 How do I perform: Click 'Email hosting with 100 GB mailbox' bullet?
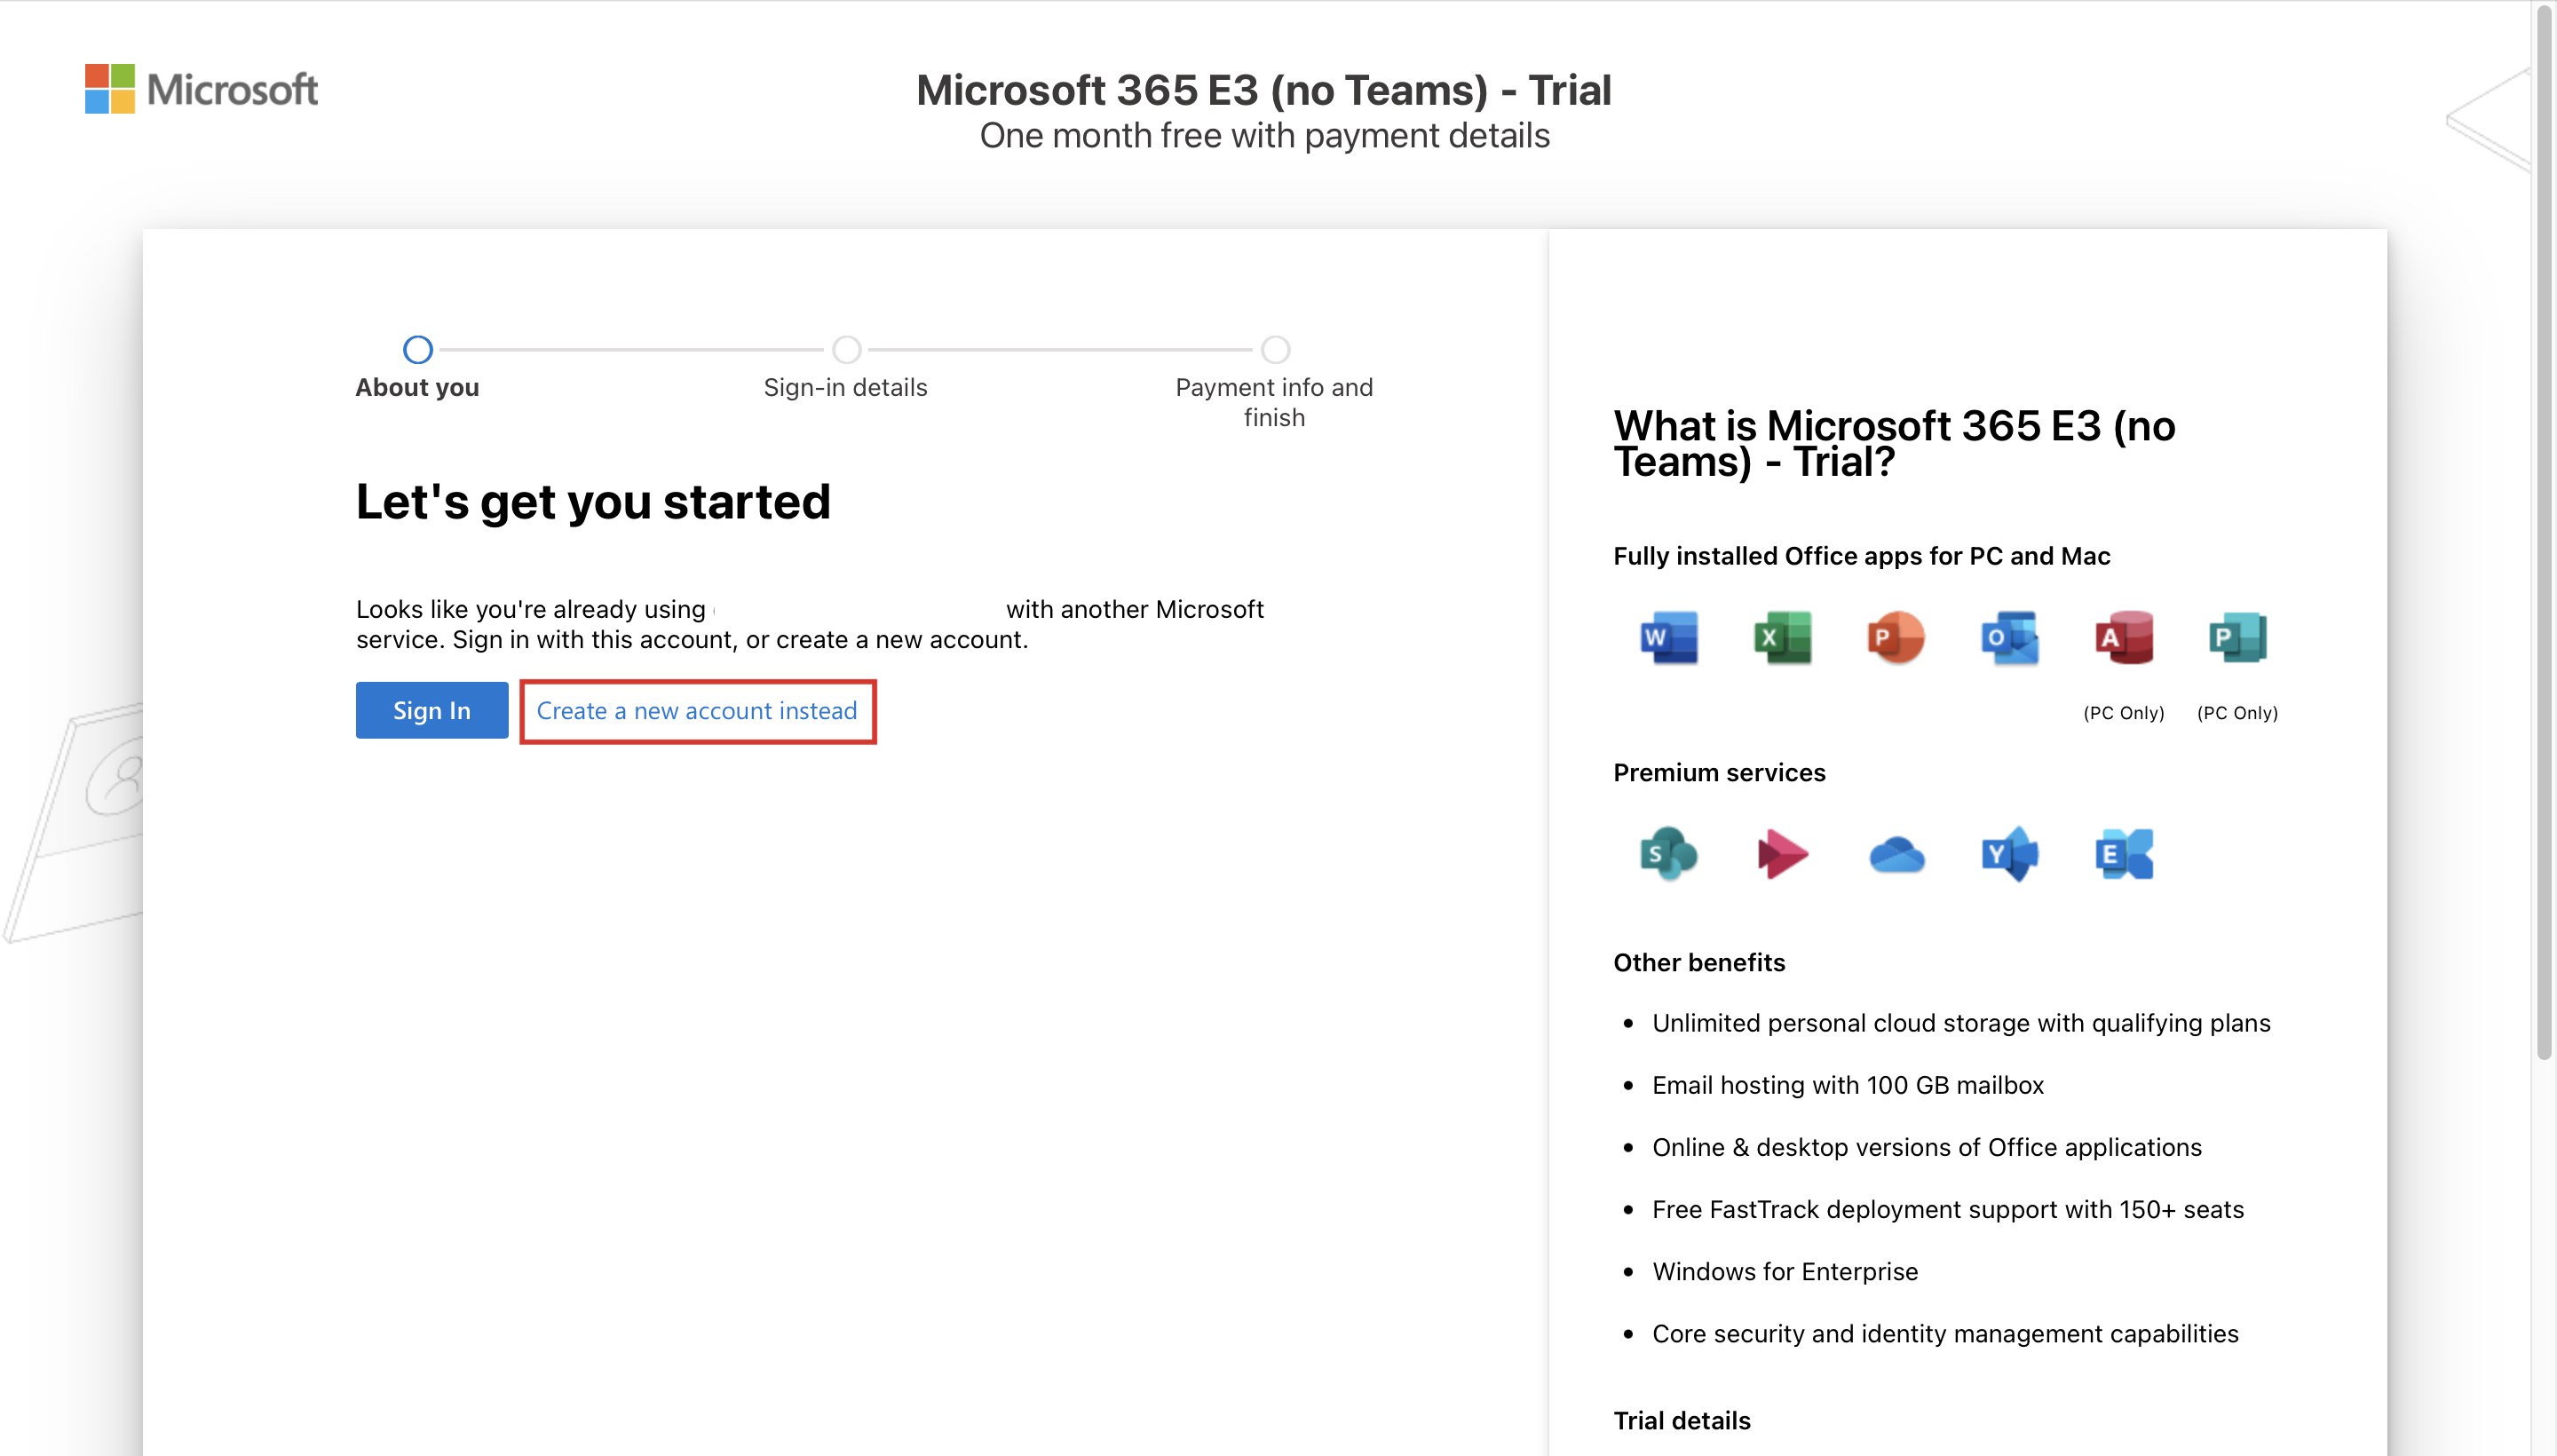click(x=1847, y=1085)
